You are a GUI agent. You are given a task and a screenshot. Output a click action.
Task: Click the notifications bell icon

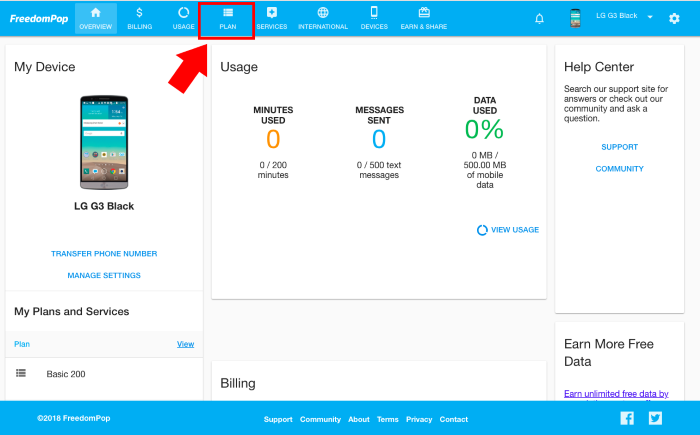tap(539, 19)
